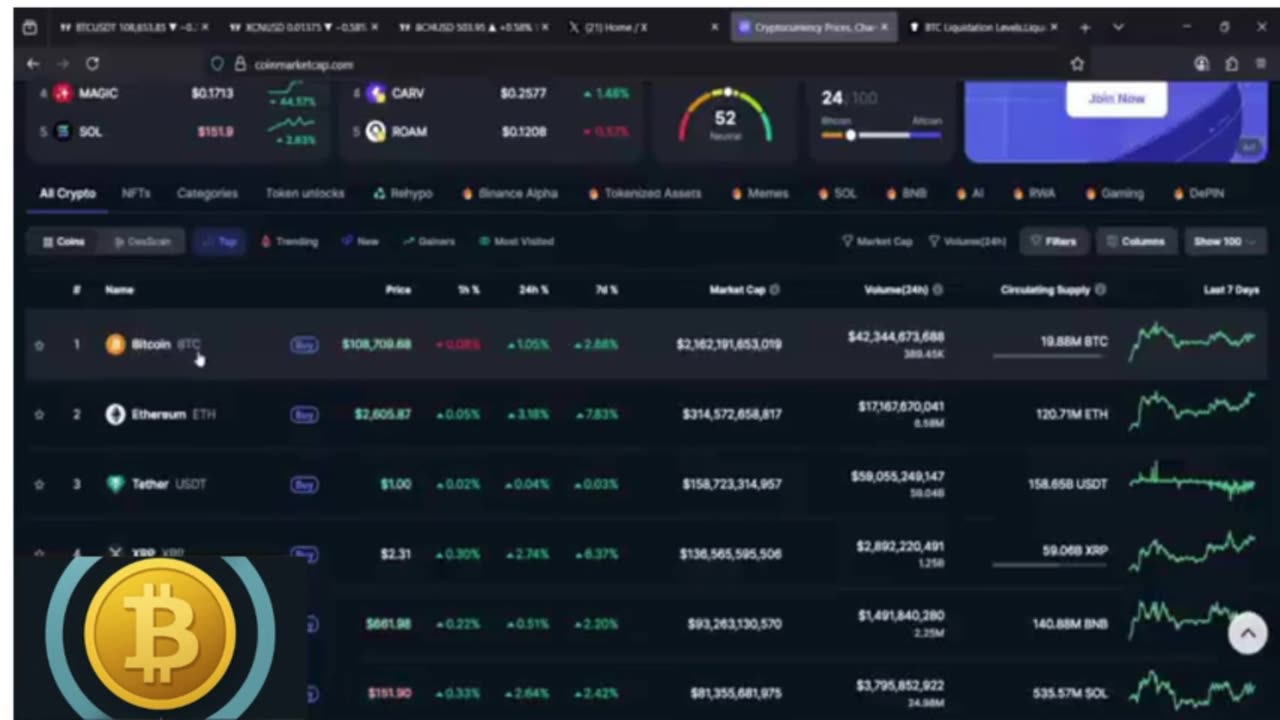Jump to top with the up arrow button
Viewport: 1280px width, 720px height.
coord(1247,633)
